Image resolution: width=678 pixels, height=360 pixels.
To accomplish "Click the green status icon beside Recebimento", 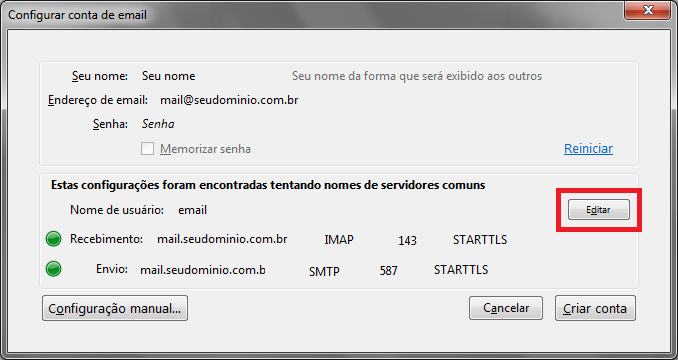I will [x=53, y=239].
